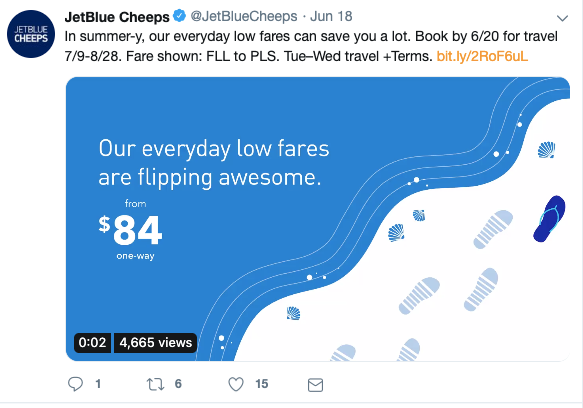The height and width of the screenshot is (408, 583).
Task: Click the $84 fare price in video
Action: pos(131,230)
